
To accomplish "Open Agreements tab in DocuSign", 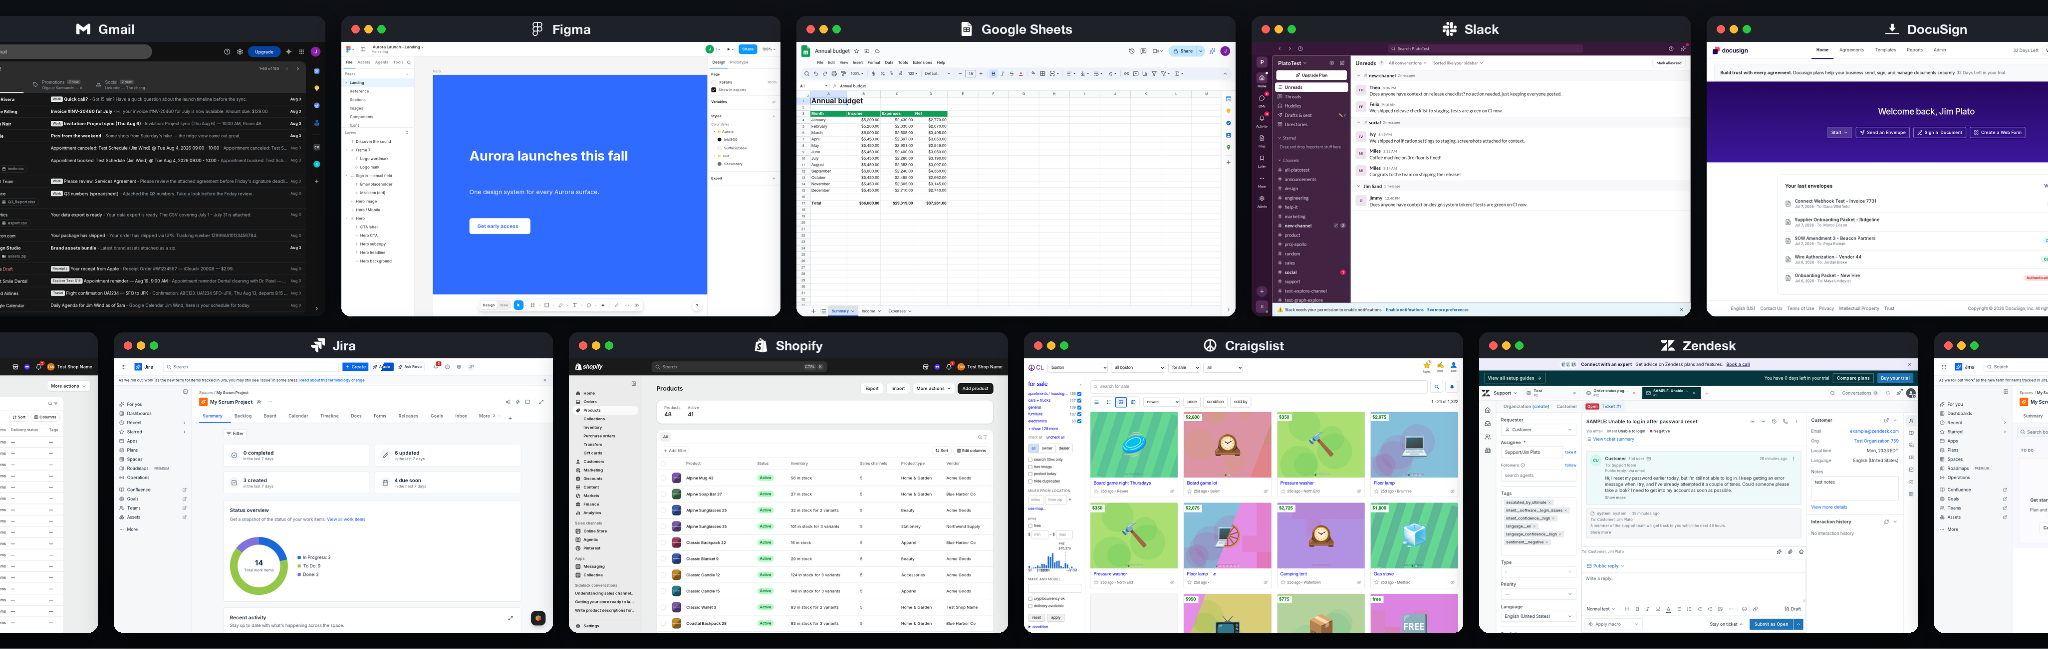I will click(x=1852, y=50).
